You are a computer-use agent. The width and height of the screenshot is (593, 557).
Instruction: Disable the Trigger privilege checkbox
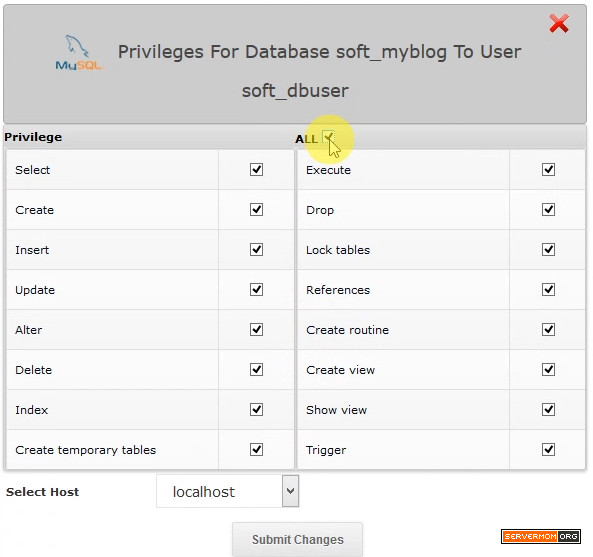[x=548, y=450]
